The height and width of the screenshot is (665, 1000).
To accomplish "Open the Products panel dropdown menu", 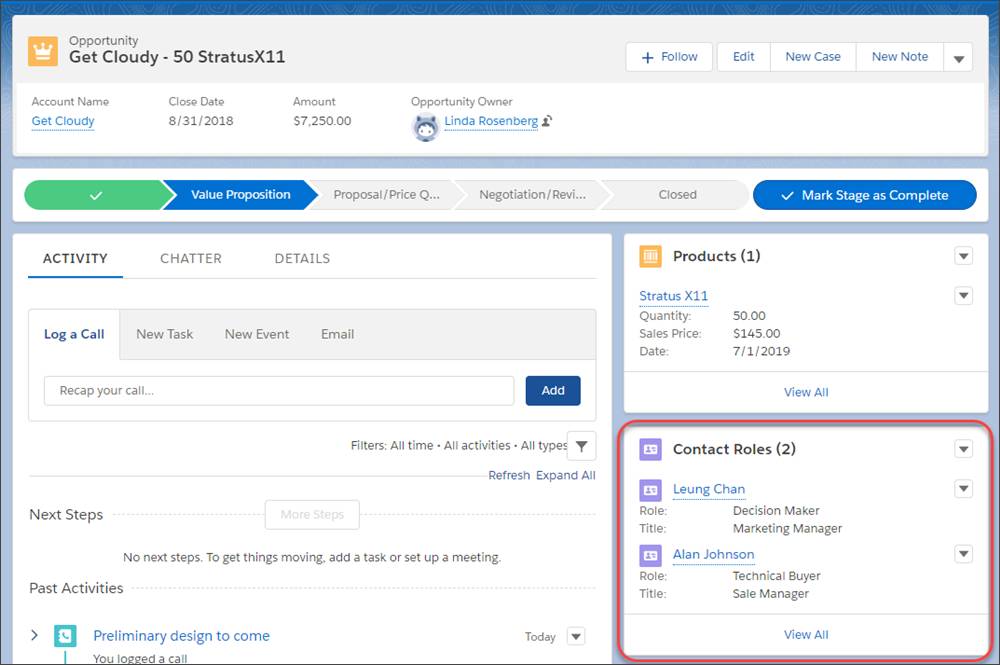I will (964, 256).
